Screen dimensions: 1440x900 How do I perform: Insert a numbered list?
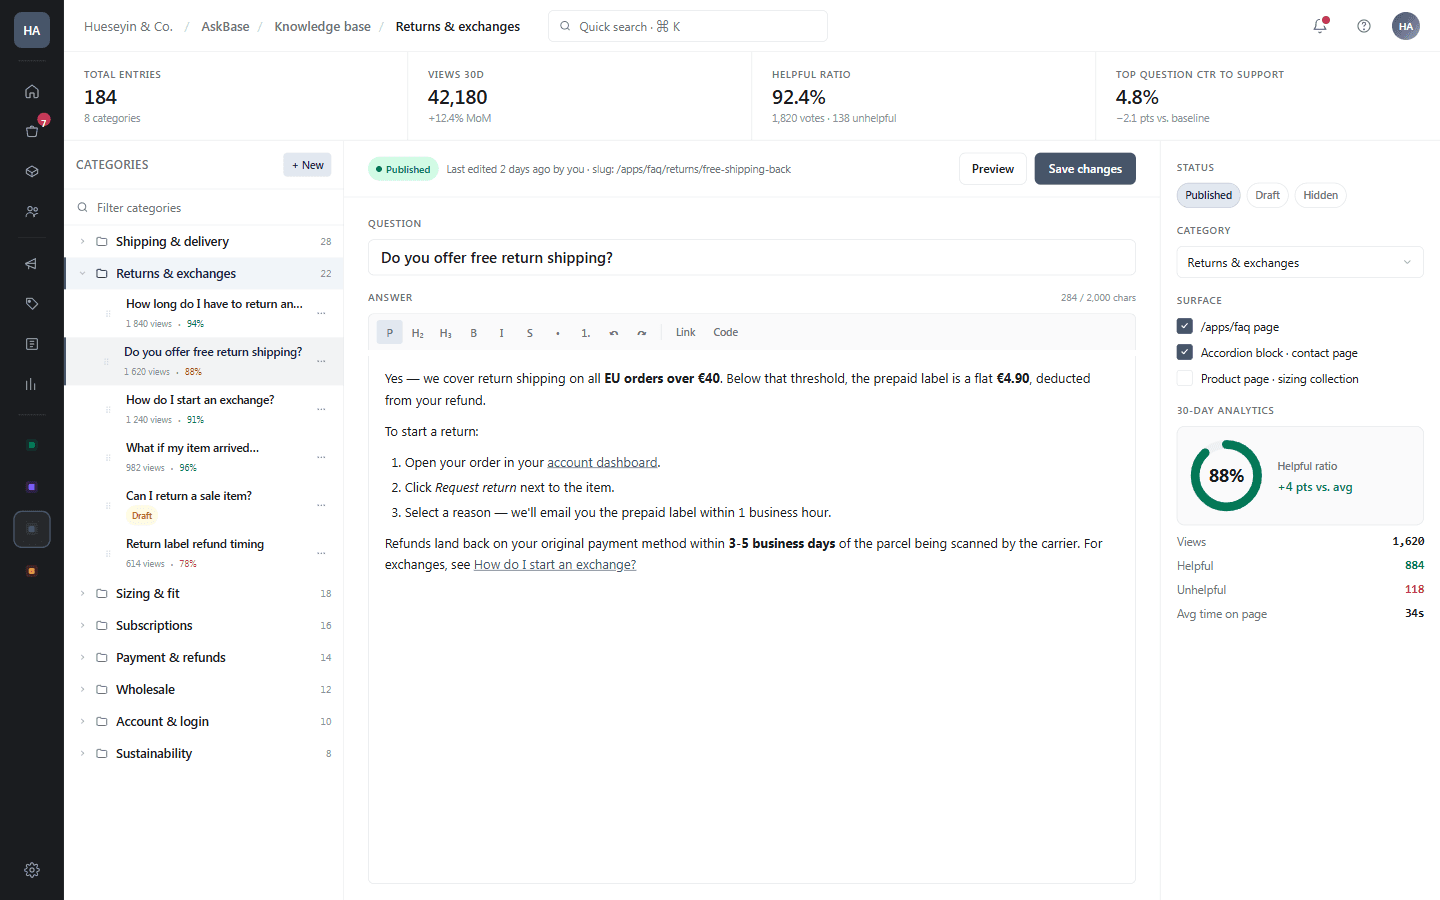click(x=586, y=333)
